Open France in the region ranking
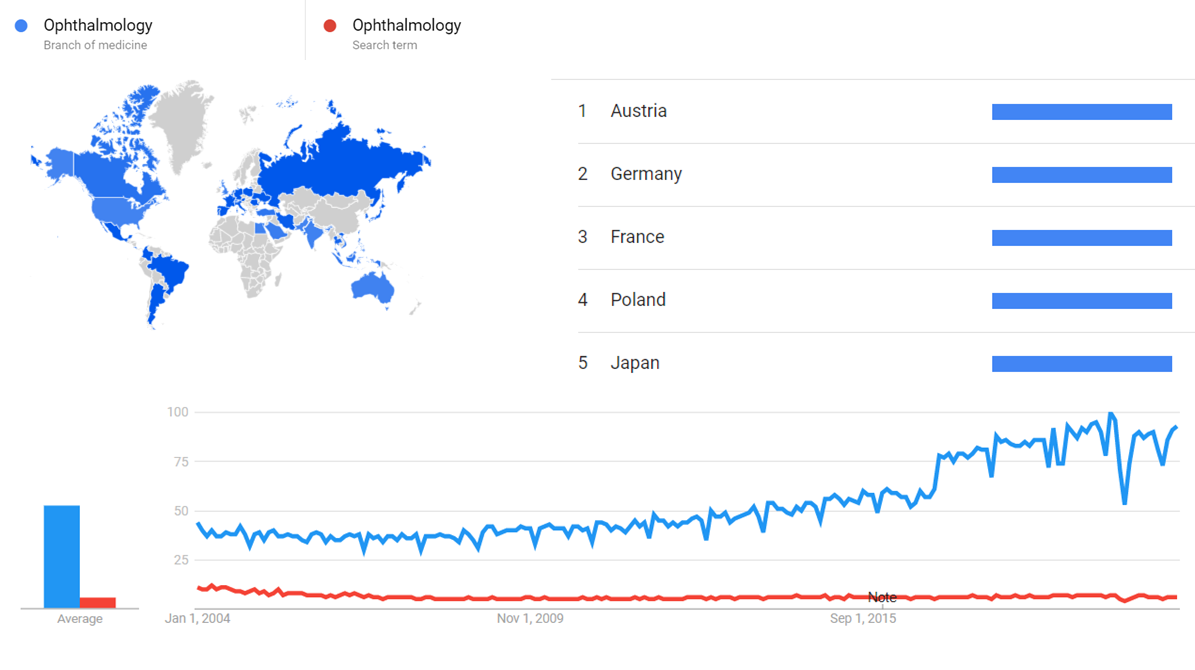 click(637, 237)
